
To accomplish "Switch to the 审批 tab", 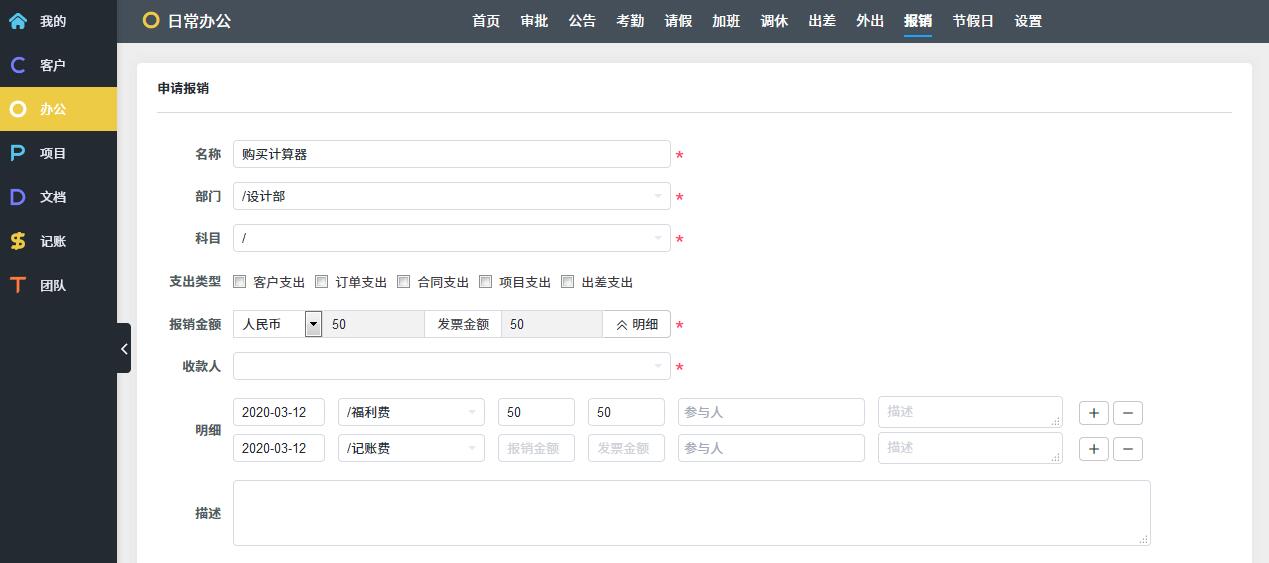I will [x=534, y=21].
